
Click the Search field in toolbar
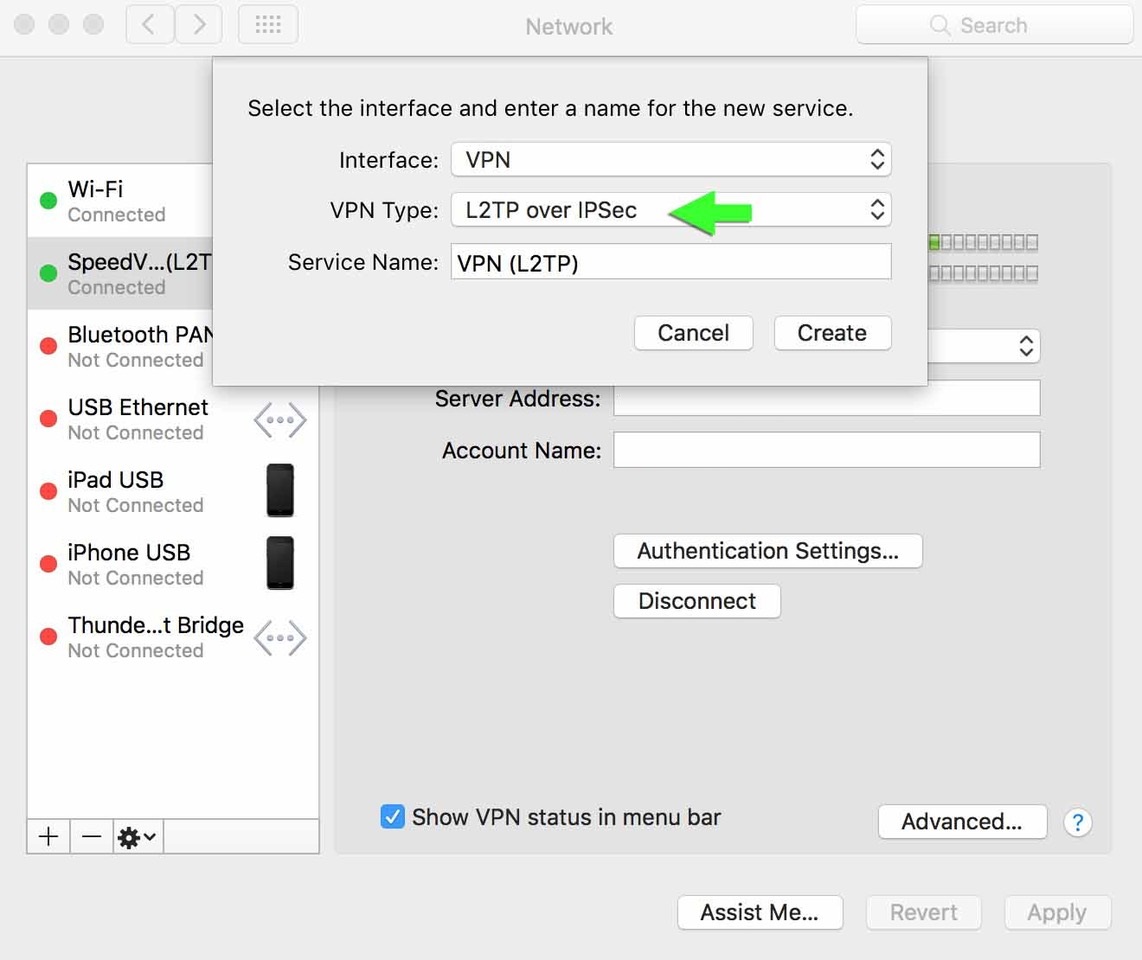(x=993, y=26)
